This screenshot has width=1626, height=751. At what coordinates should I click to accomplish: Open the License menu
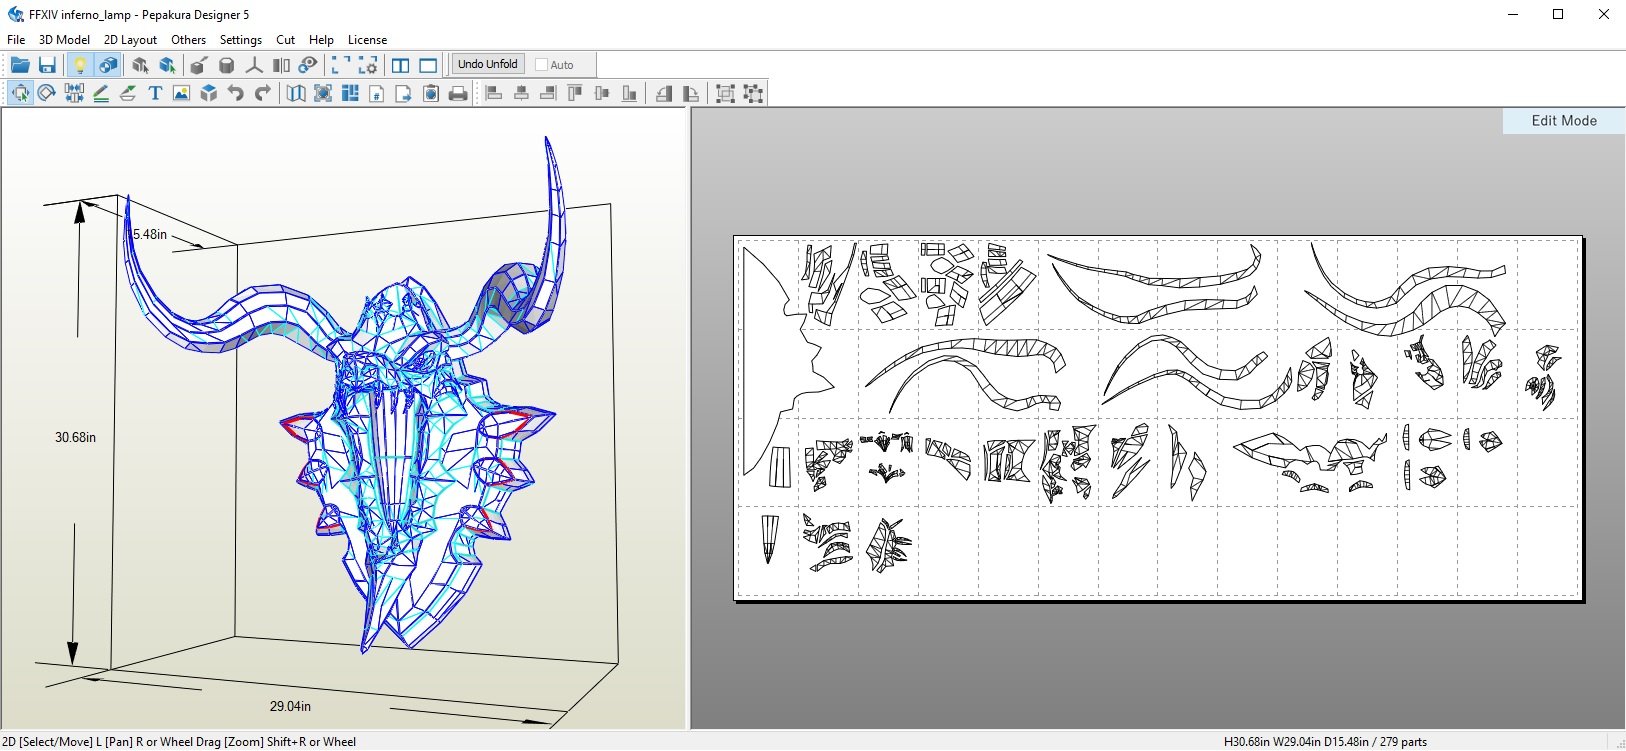(x=367, y=40)
